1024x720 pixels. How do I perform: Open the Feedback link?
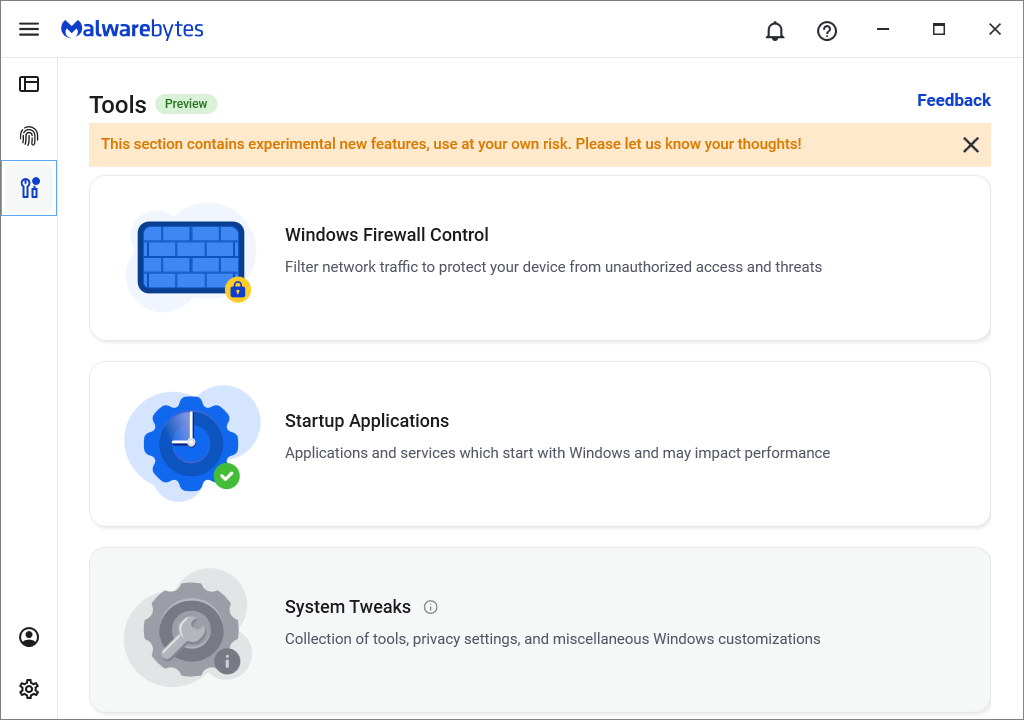[953, 100]
